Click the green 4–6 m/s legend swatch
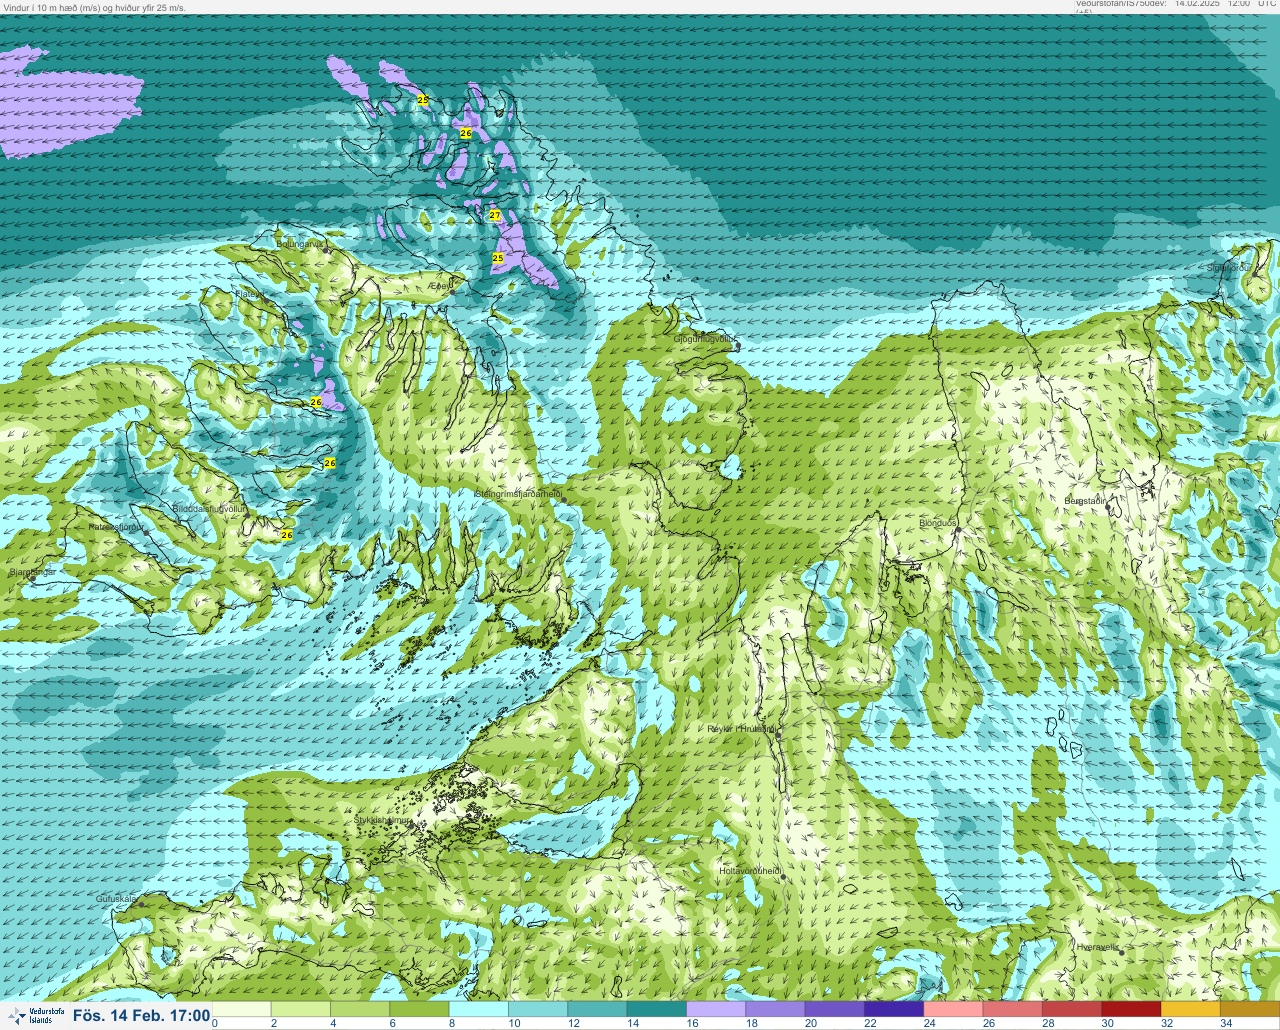 pyautogui.click(x=361, y=1009)
